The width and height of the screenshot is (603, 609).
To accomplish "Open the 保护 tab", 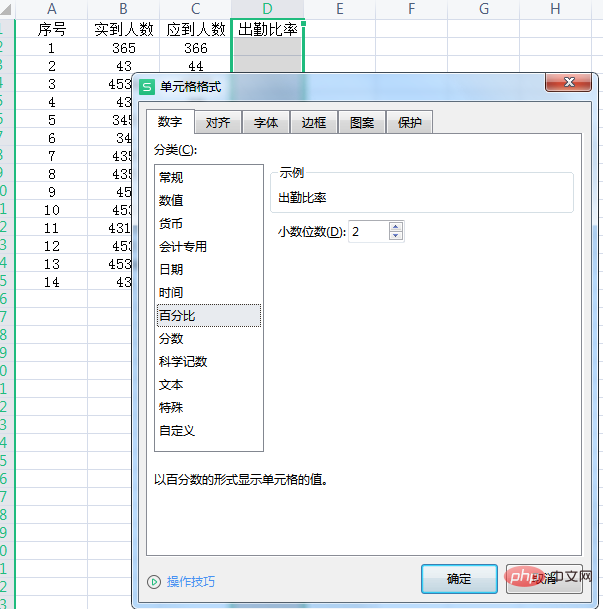I will (x=410, y=123).
